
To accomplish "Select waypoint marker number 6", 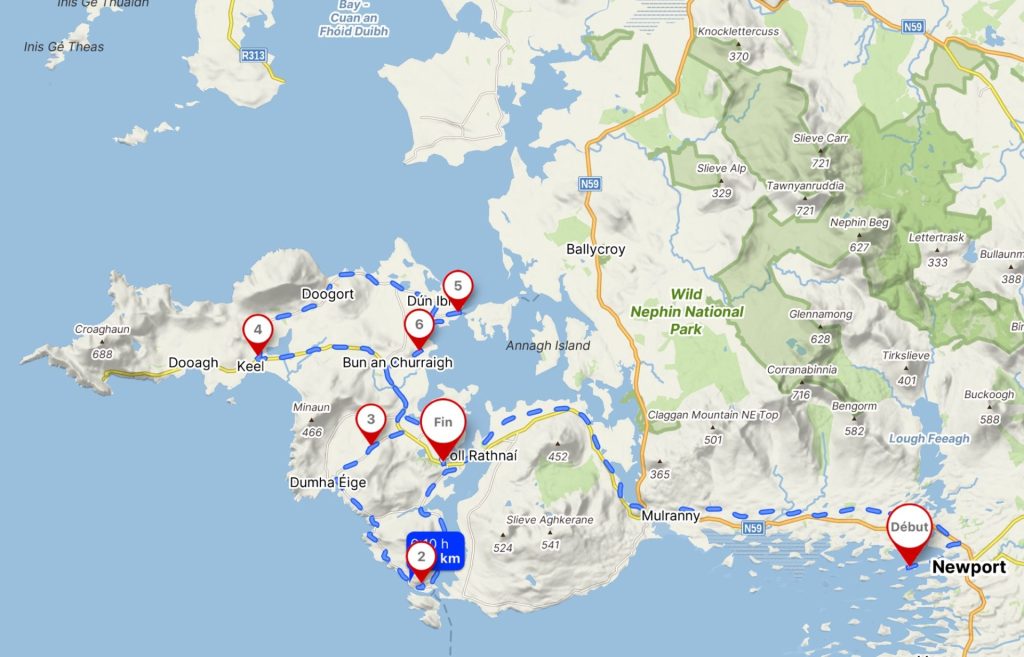I will 419,328.
